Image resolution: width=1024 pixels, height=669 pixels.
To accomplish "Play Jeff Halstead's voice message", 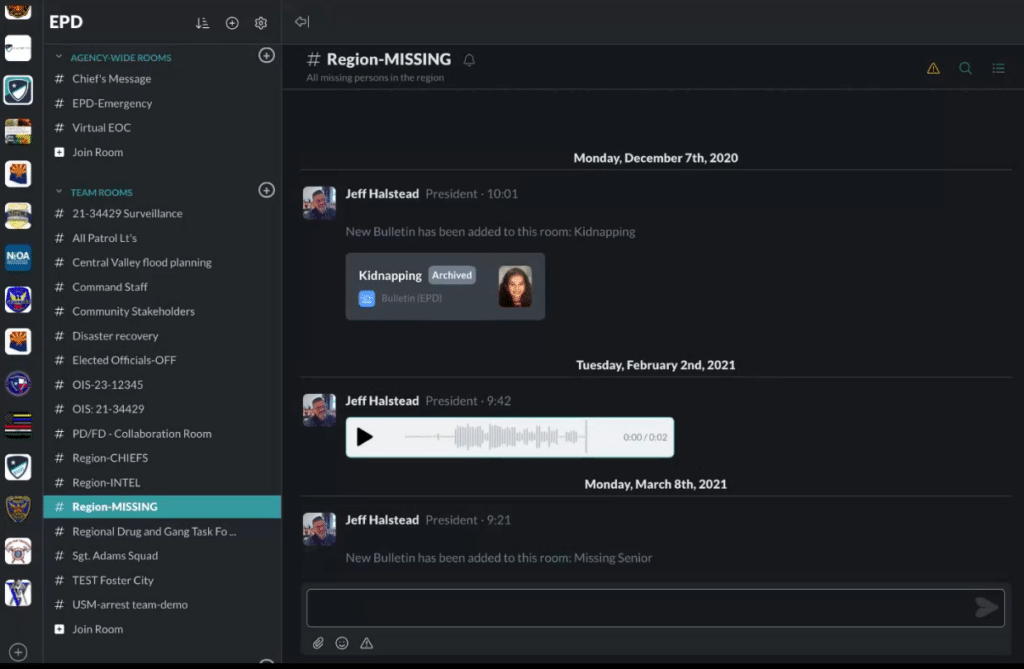I will (364, 436).
